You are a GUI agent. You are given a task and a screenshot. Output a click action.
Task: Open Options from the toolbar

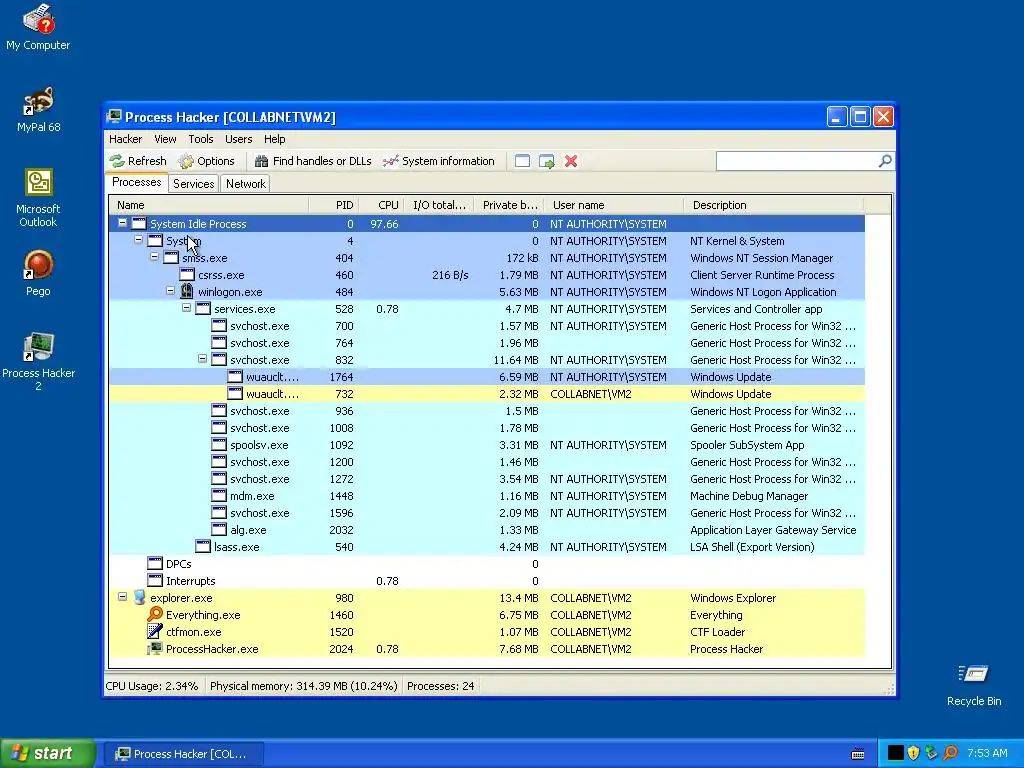(206, 161)
